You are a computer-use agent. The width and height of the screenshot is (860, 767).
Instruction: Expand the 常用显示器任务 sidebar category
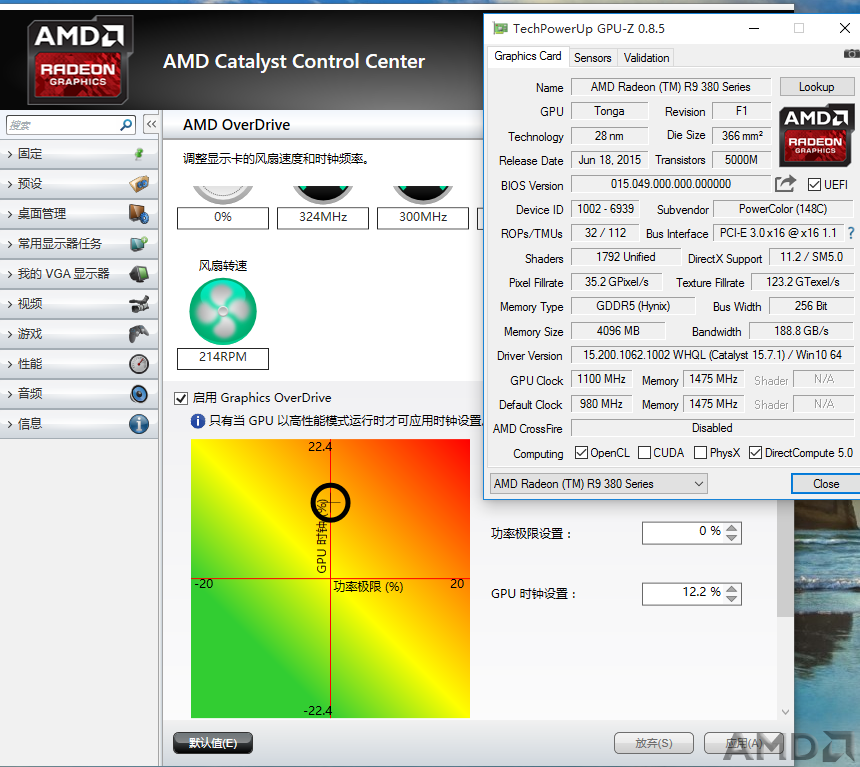tap(79, 243)
